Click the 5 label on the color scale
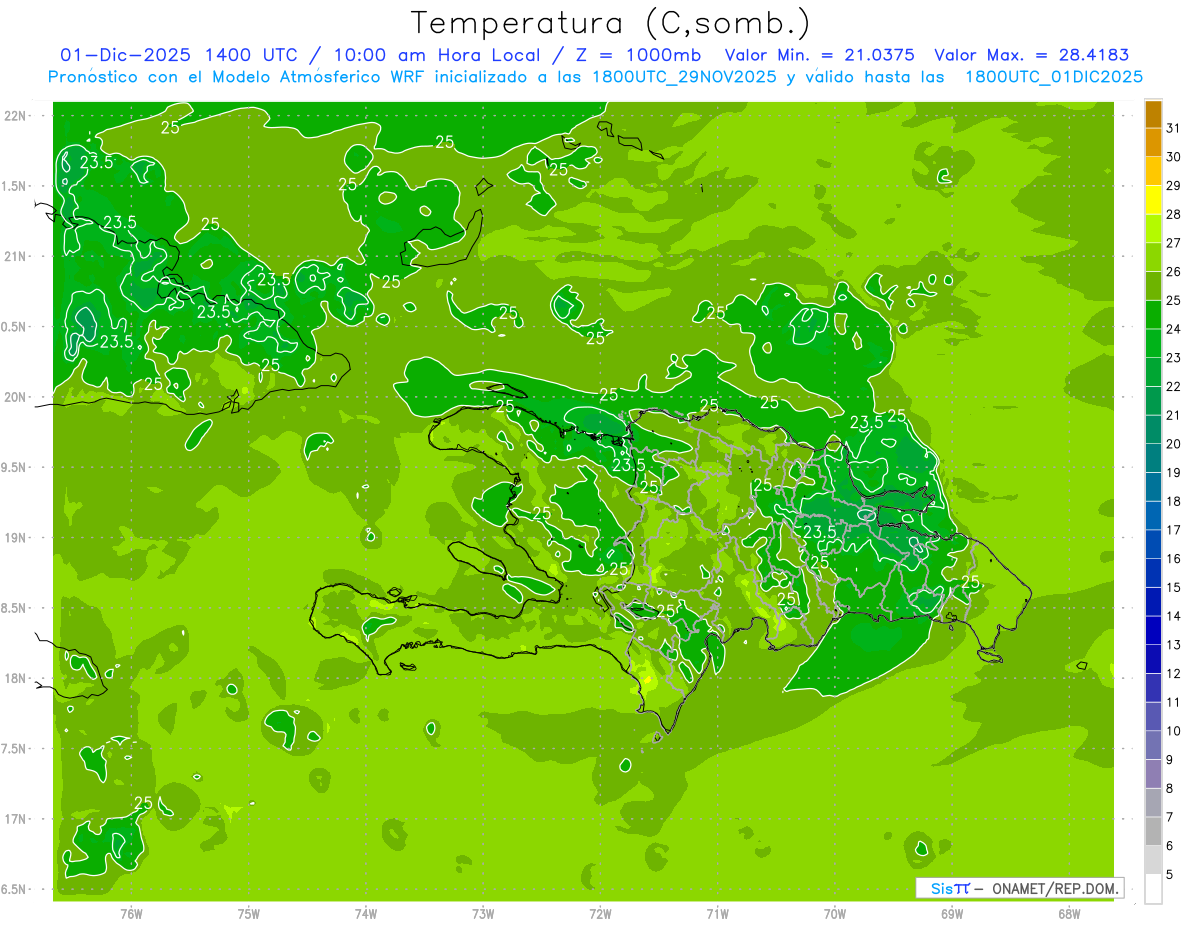The height and width of the screenshot is (927, 1200). coord(1170,874)
